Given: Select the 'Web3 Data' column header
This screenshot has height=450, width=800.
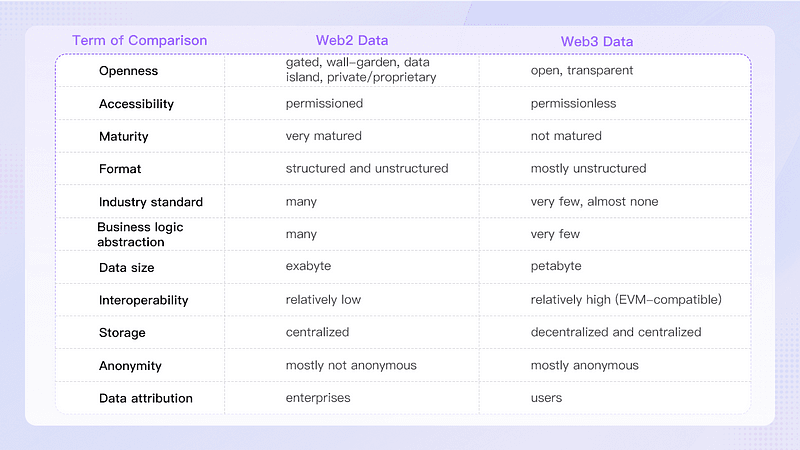Looking at the screenshot, I should (x=597, y=41).
